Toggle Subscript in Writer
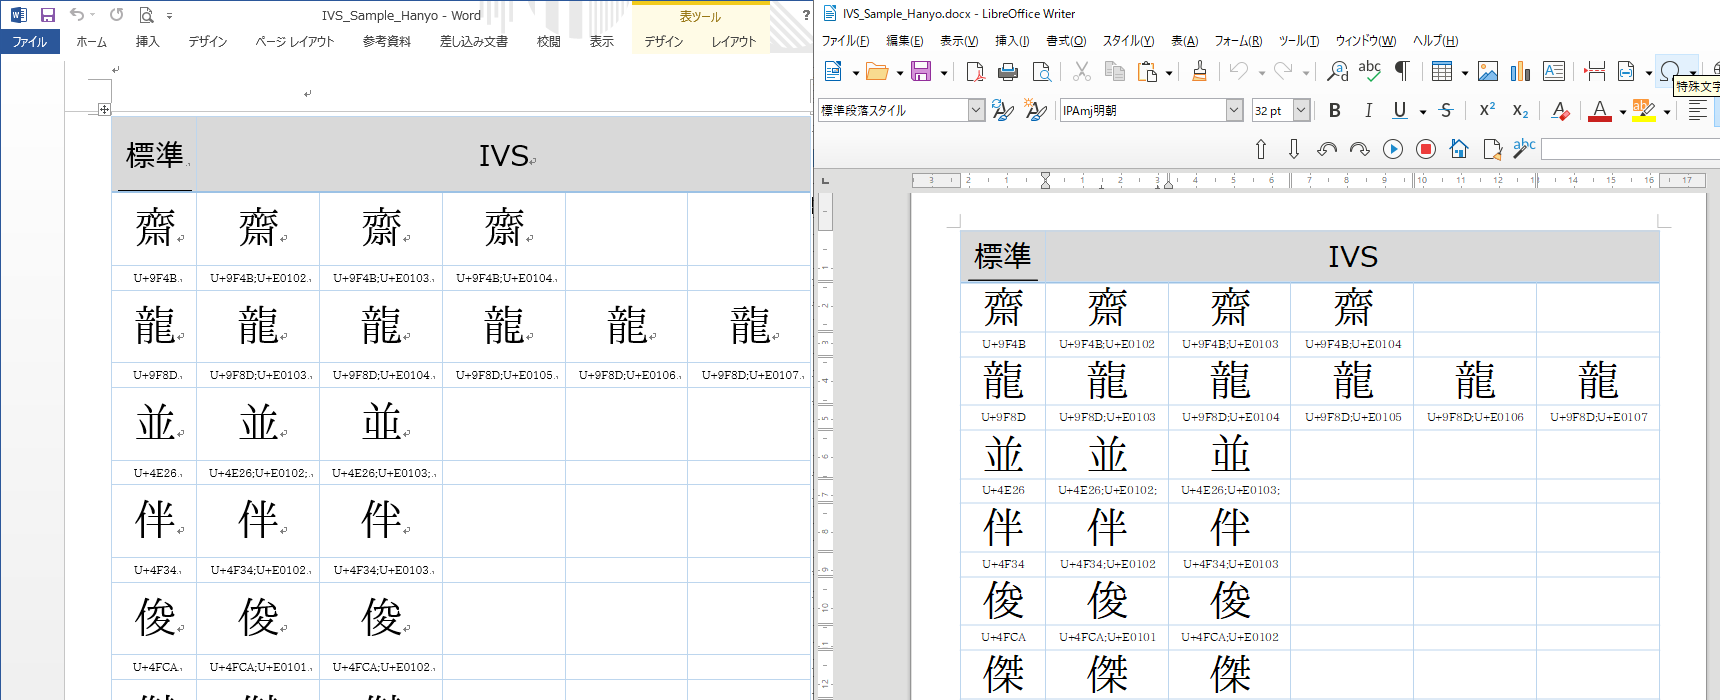Viewport: 1720px width, 700px height. 1520,110
